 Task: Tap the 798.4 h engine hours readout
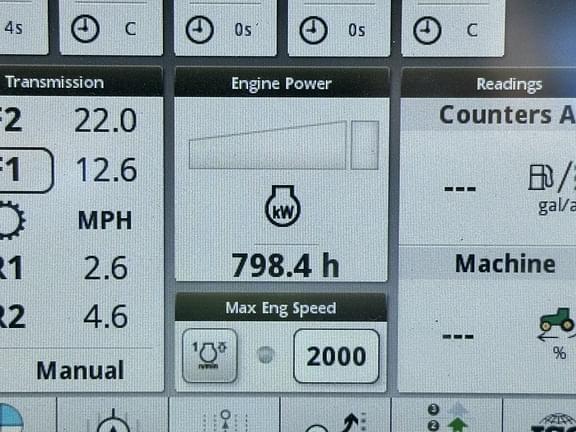[x=285, y=266]
